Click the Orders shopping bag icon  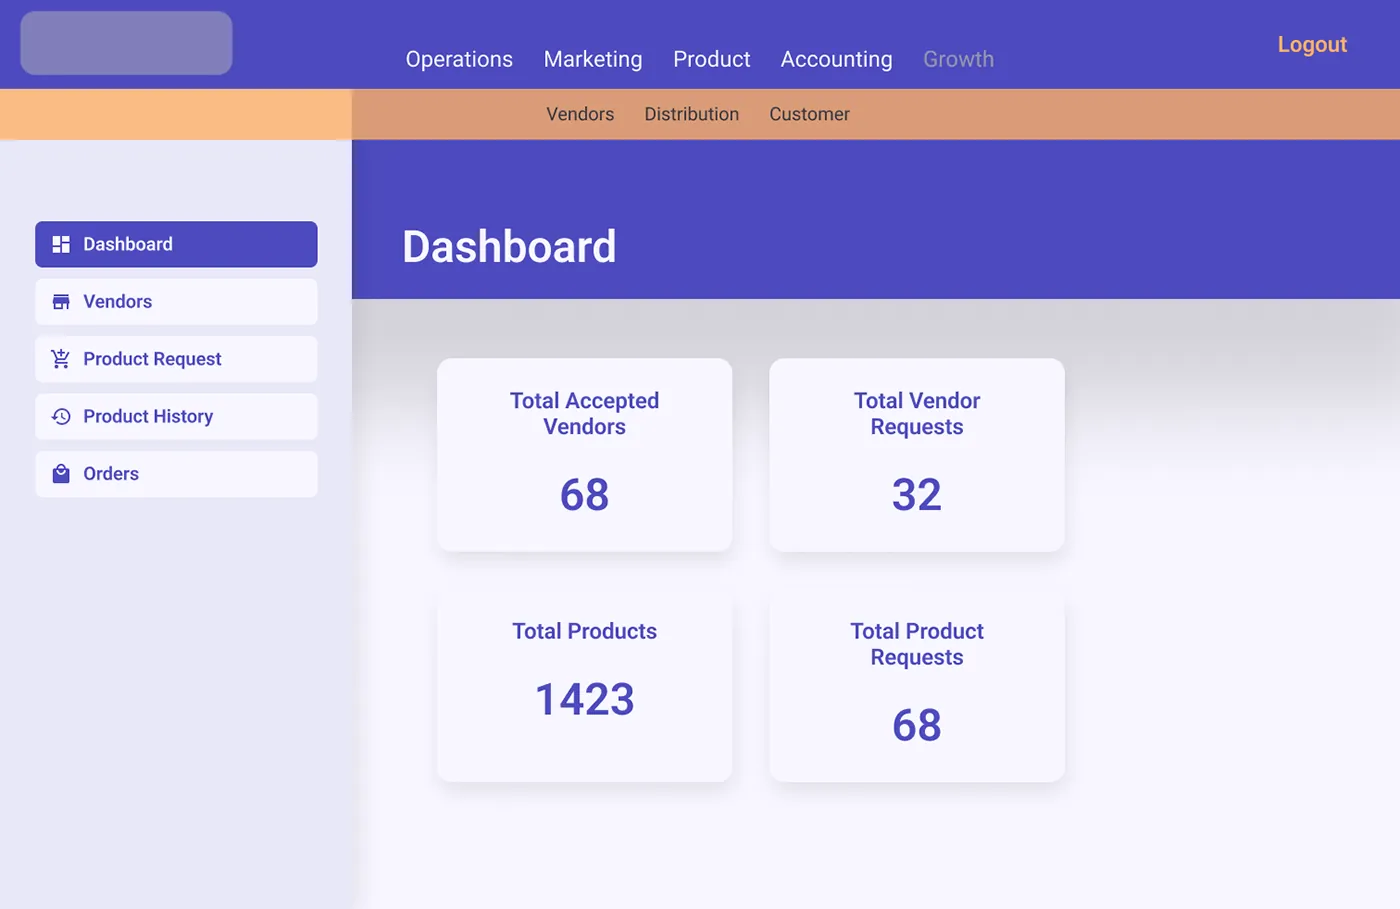61,474
